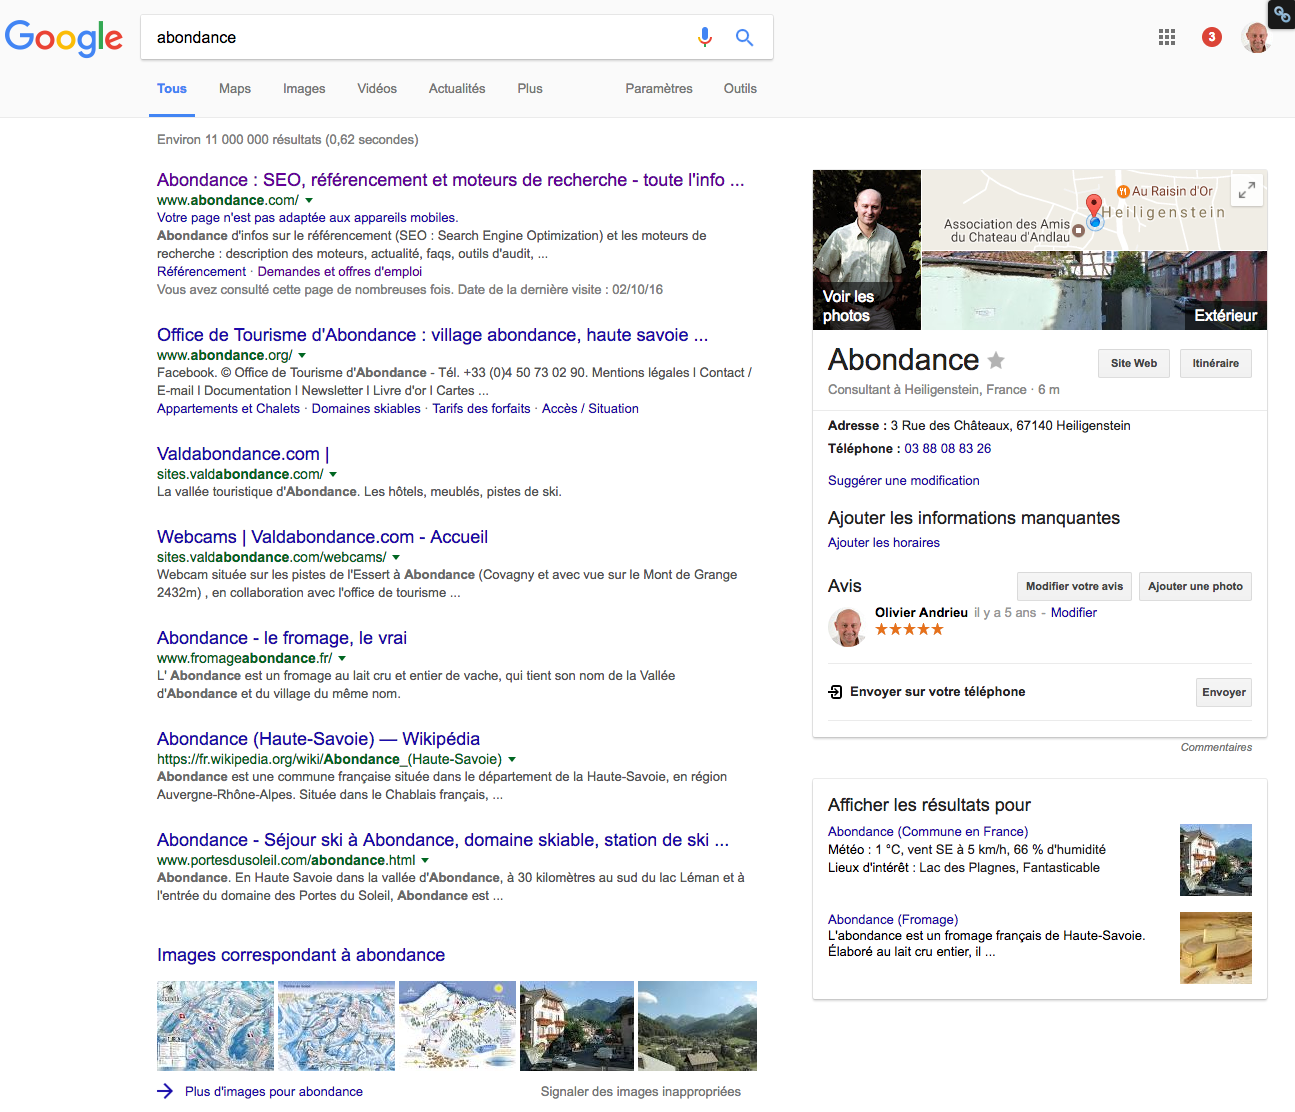Image resolution: width=1295 pixels, height=1112 pixels.
Task: Click the link extension icon at top right
Action: point(1282,14)
